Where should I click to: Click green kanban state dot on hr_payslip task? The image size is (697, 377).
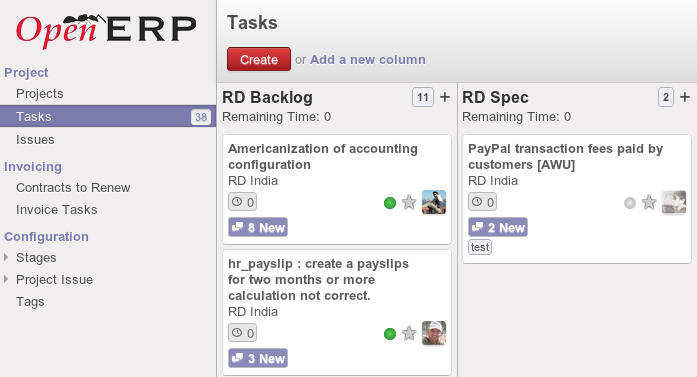[390, 334]
